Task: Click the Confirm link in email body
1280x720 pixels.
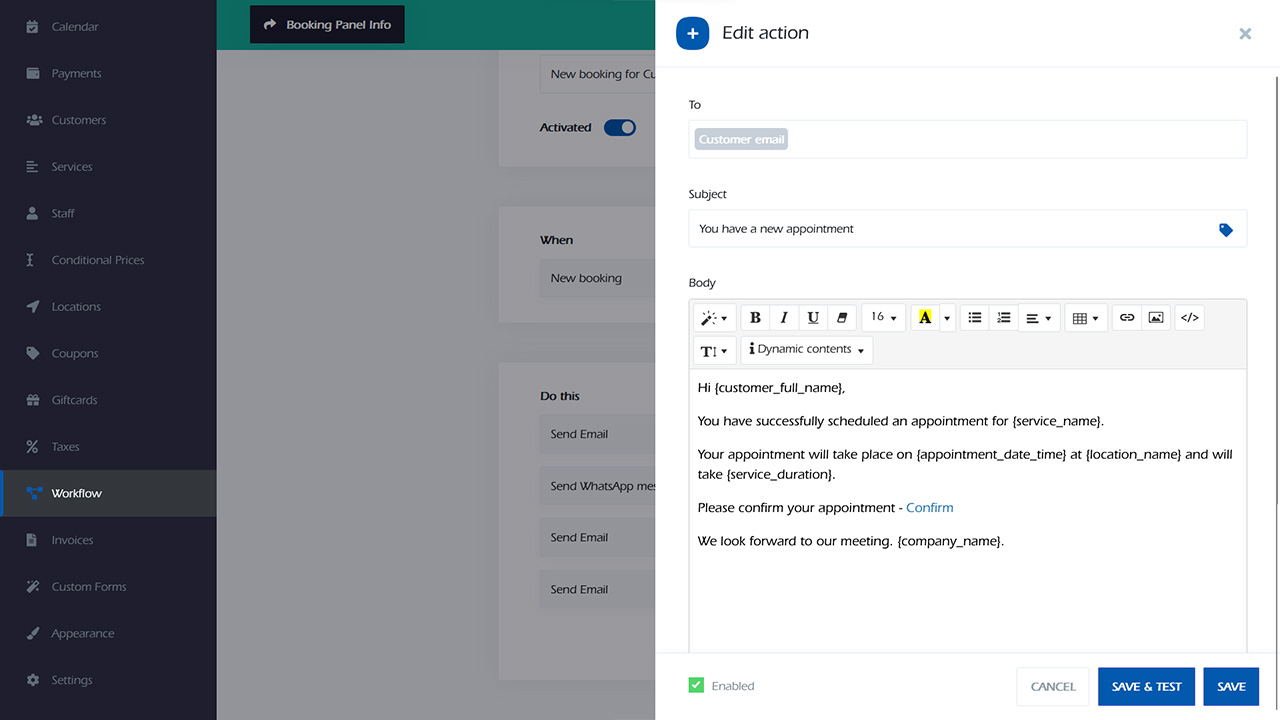Action: [x=929, y=508]
